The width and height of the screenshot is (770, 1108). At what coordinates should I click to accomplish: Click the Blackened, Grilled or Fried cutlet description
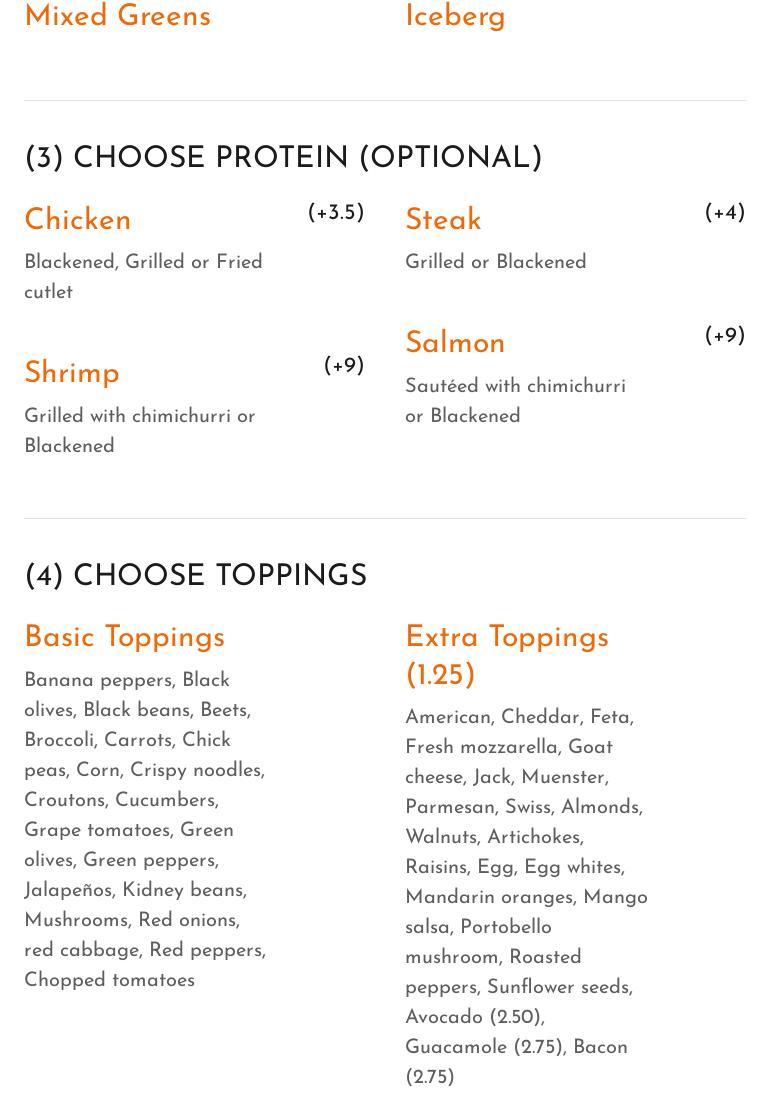coord(143,277)
